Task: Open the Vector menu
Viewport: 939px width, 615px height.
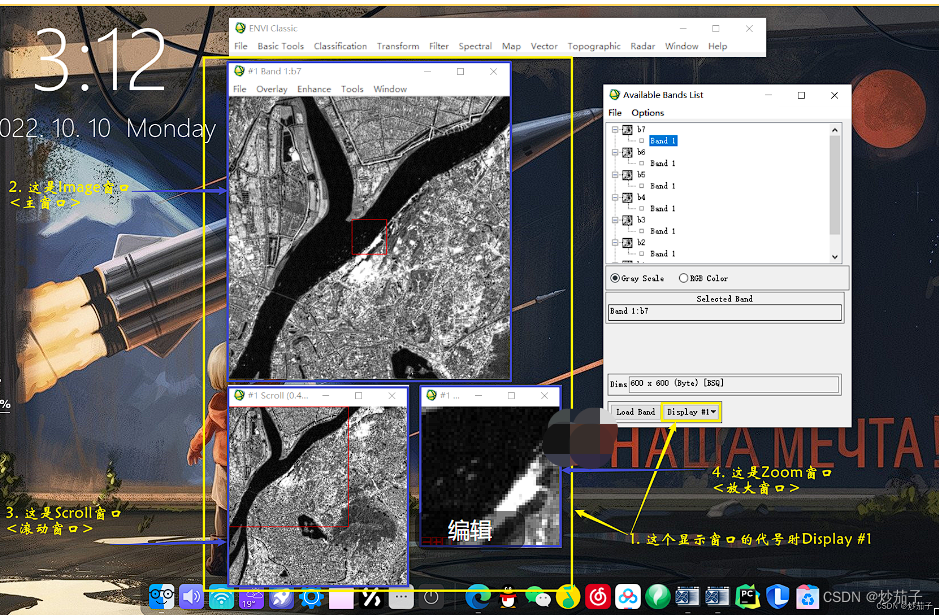Action: coord(544,46)
